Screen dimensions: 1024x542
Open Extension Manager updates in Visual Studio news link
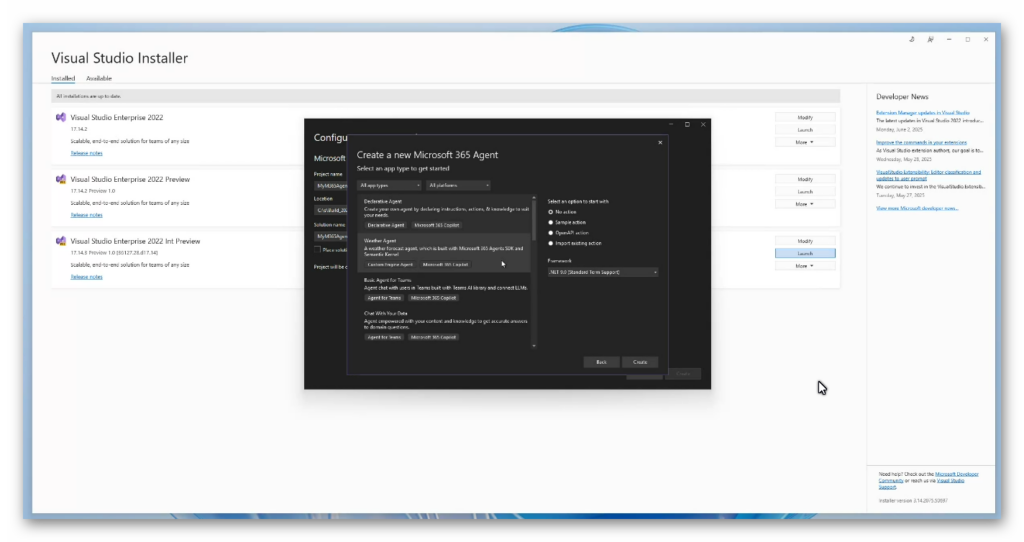click(923, 113)
